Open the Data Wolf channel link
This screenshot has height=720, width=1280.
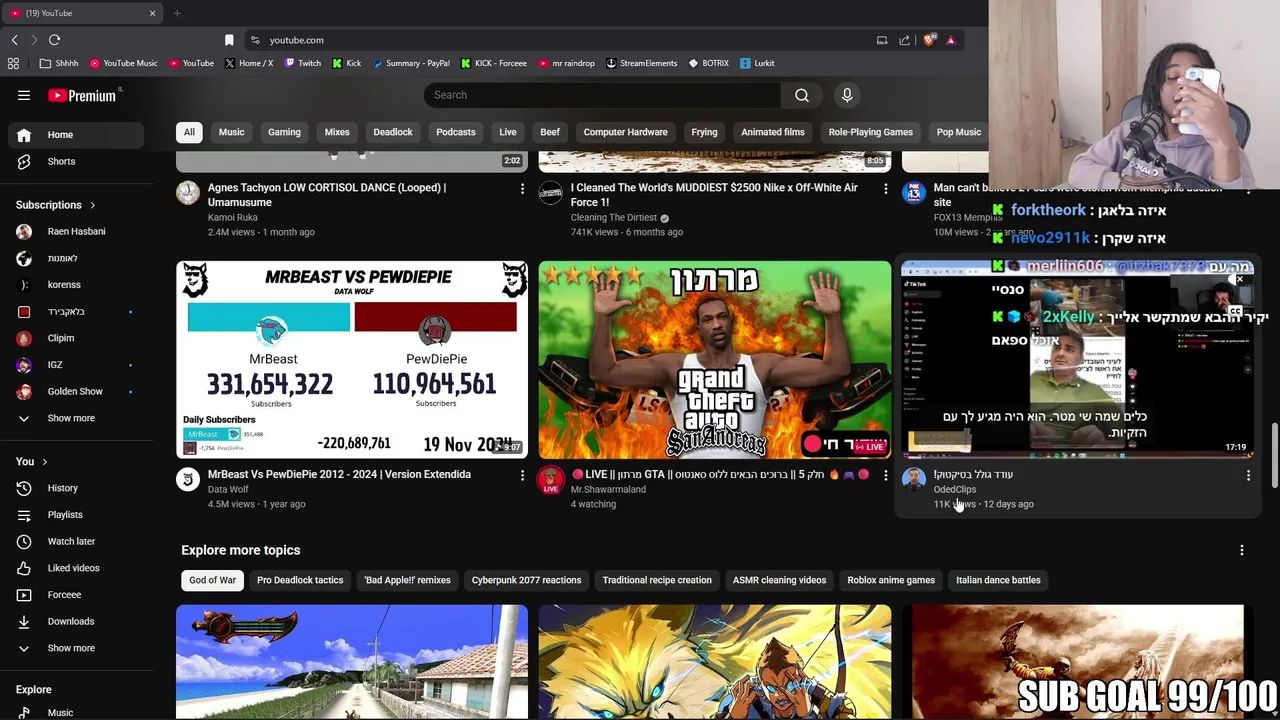pyautogui.click(x=228, y=489)
